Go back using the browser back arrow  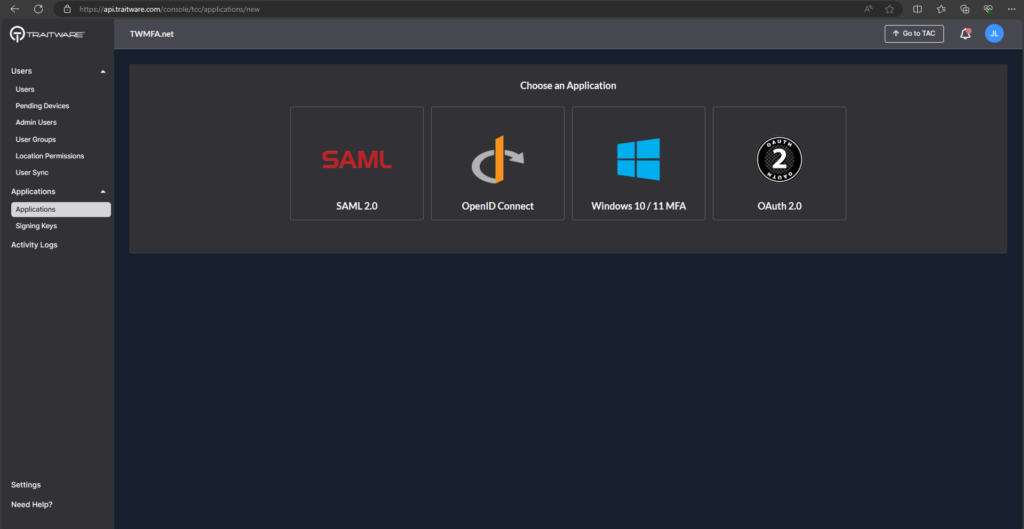(x=15, y=9)
